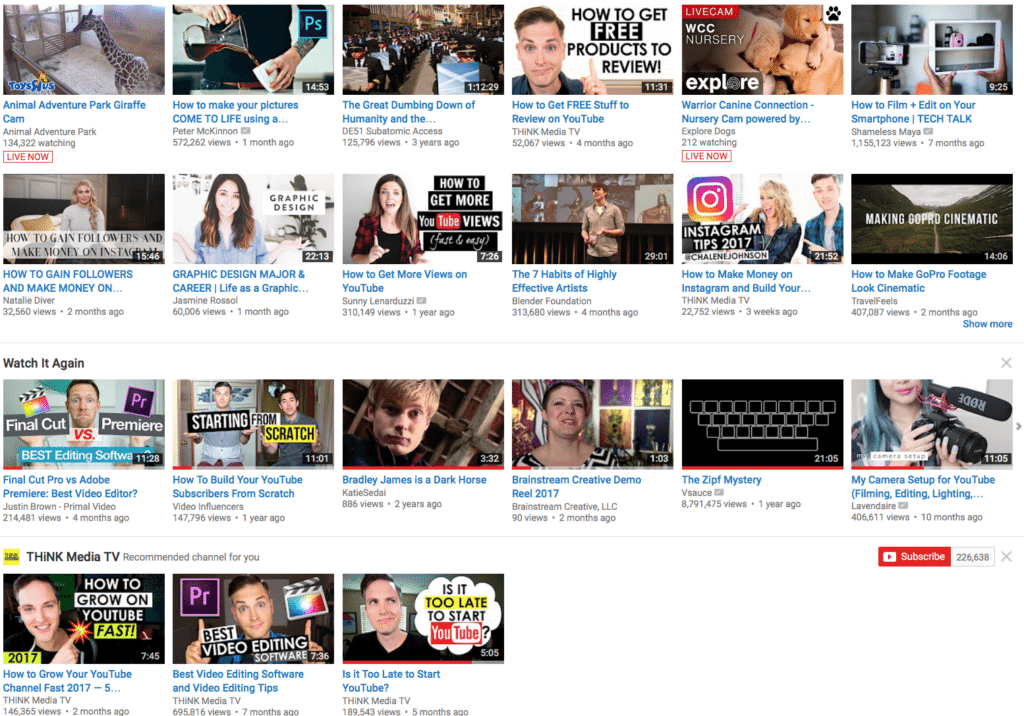Viewport: 1024px width, 716px height.
Task: Visit Jasmine Rossol's channel
Action: point(205,301)
